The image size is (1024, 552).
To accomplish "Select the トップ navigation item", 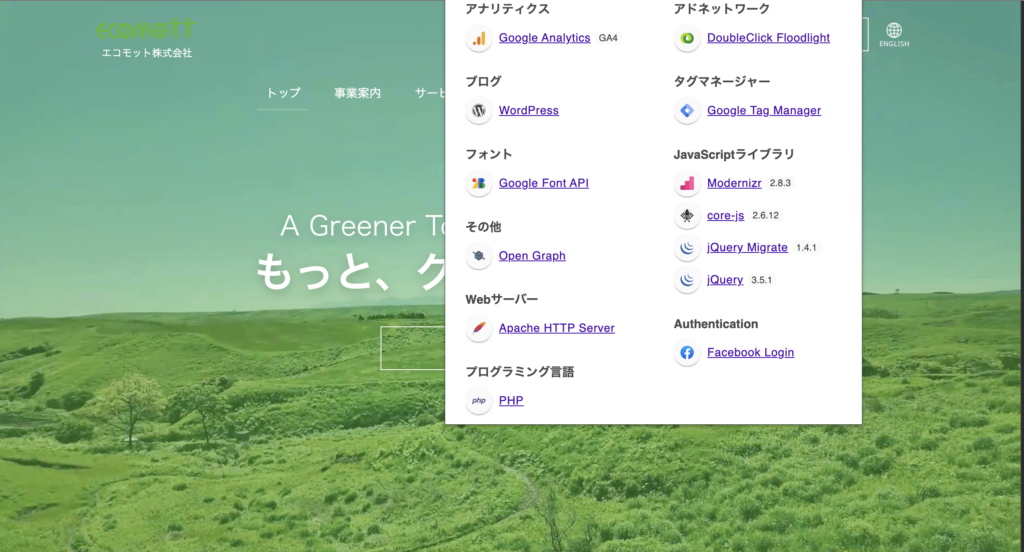I will 283,93.
